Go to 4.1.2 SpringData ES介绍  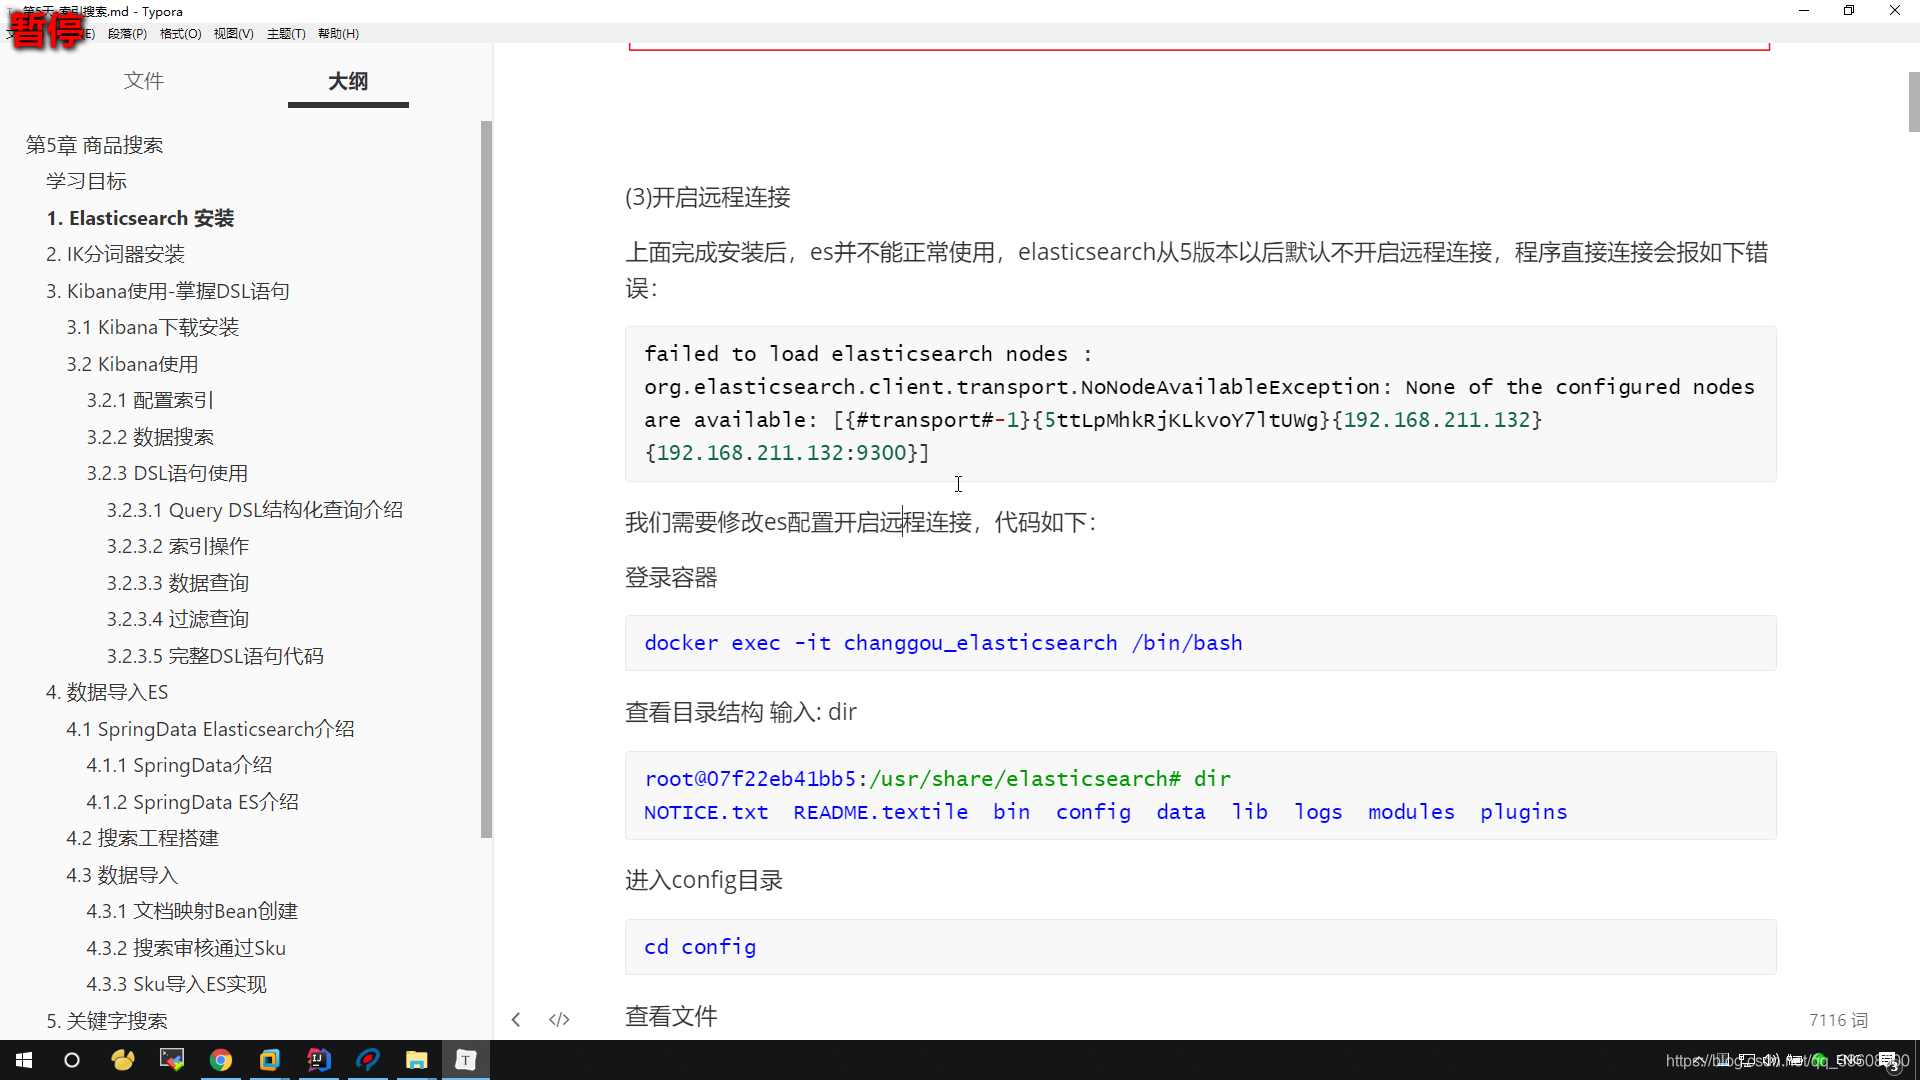pyautogui.click(x=192, y=802)
